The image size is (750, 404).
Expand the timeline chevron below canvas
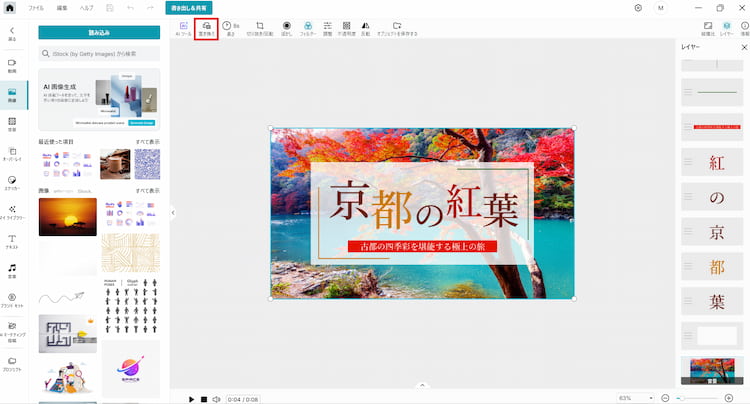(x=422, y=385)
